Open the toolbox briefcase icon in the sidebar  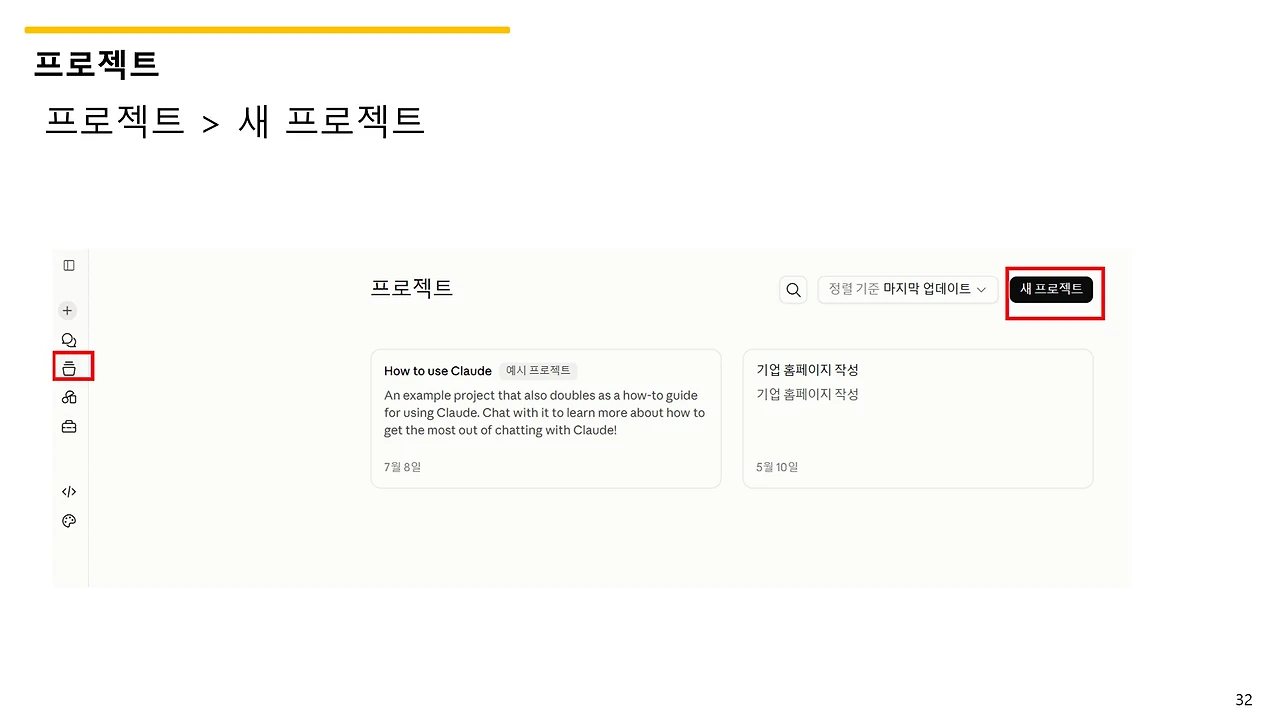69,427
